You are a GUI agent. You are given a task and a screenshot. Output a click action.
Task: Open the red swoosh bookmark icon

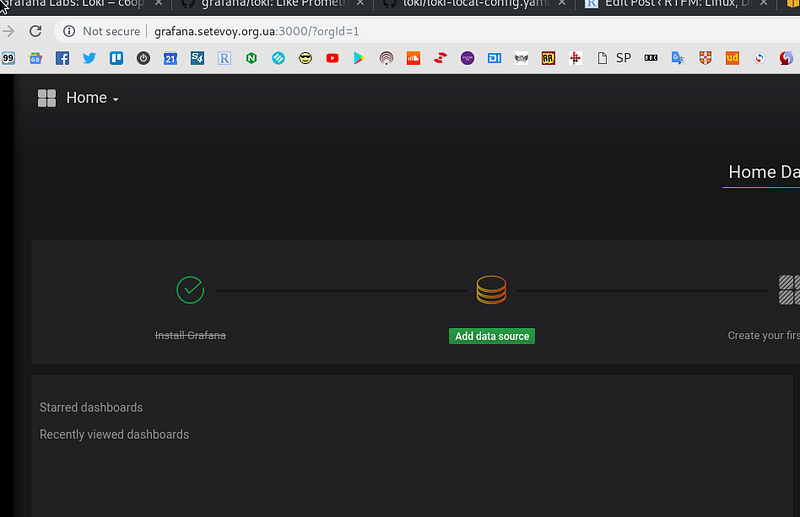(440, 58)
